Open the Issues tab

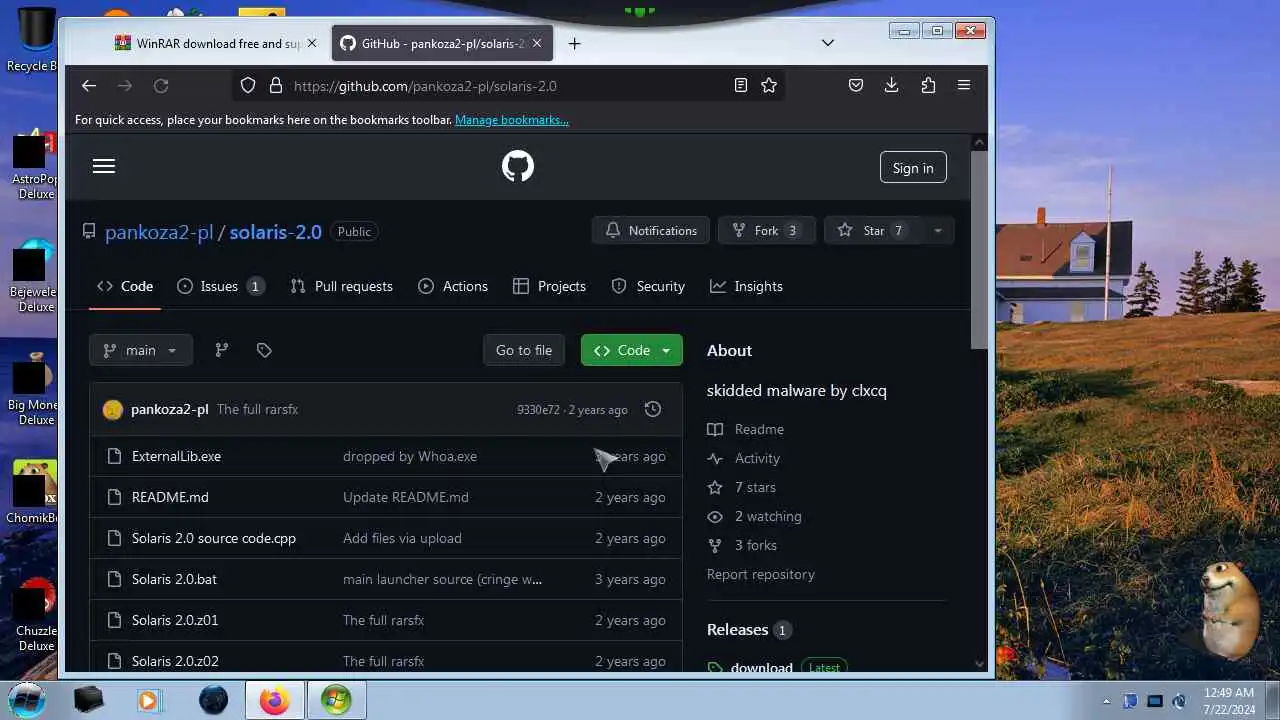click(220, 286)
